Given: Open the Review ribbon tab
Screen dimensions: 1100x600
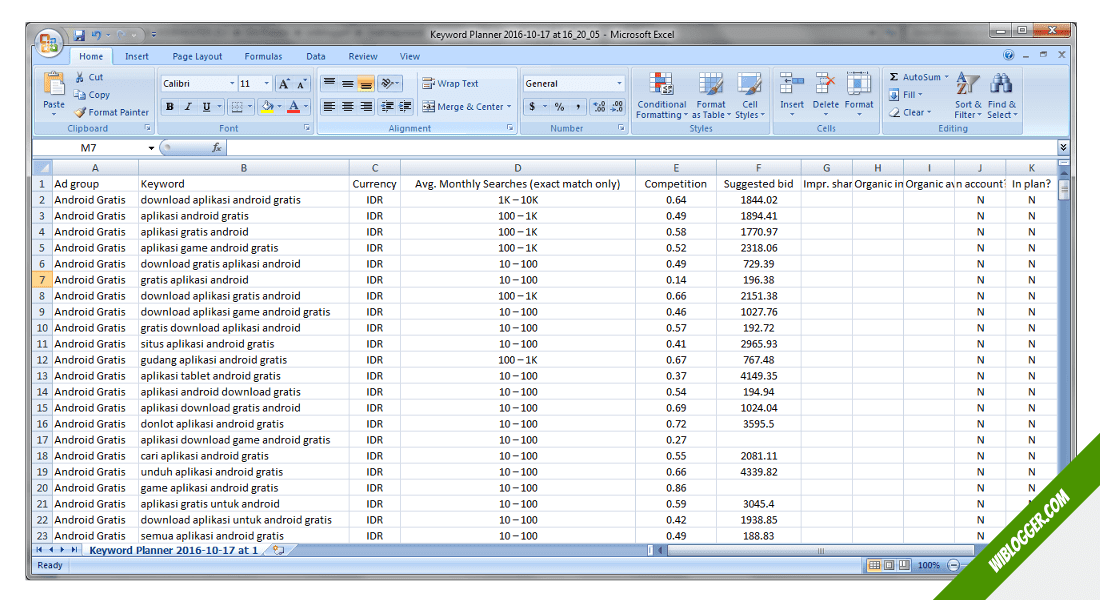Looking at the screenshot, I should click(363, 56).
